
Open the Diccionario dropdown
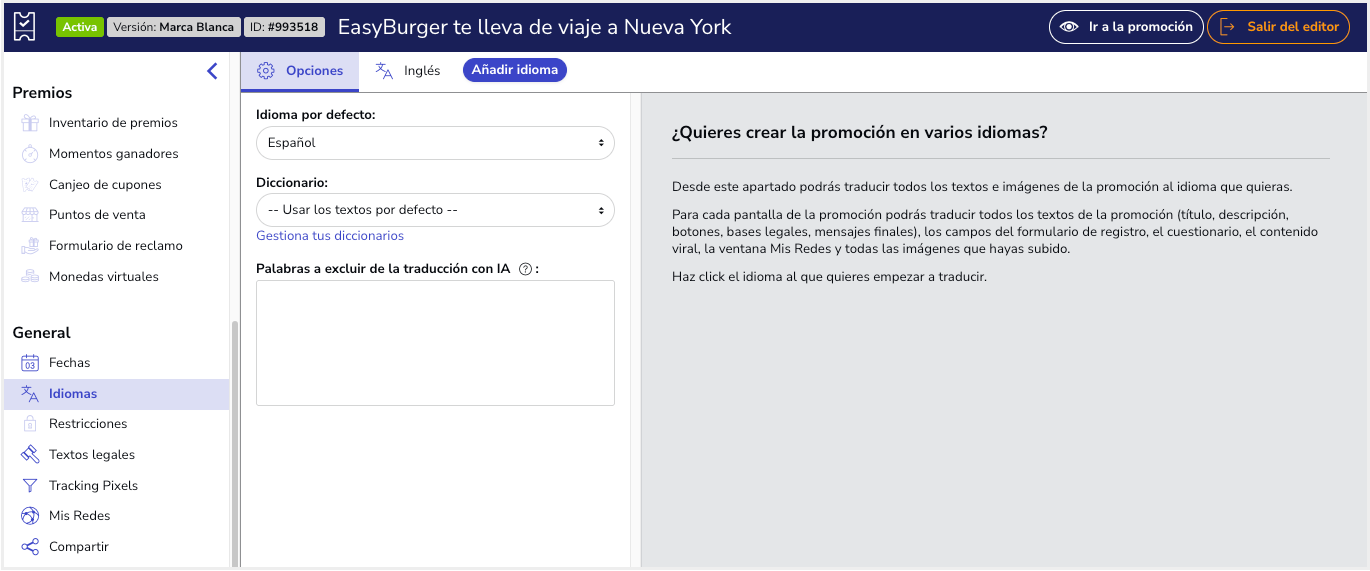435,210
